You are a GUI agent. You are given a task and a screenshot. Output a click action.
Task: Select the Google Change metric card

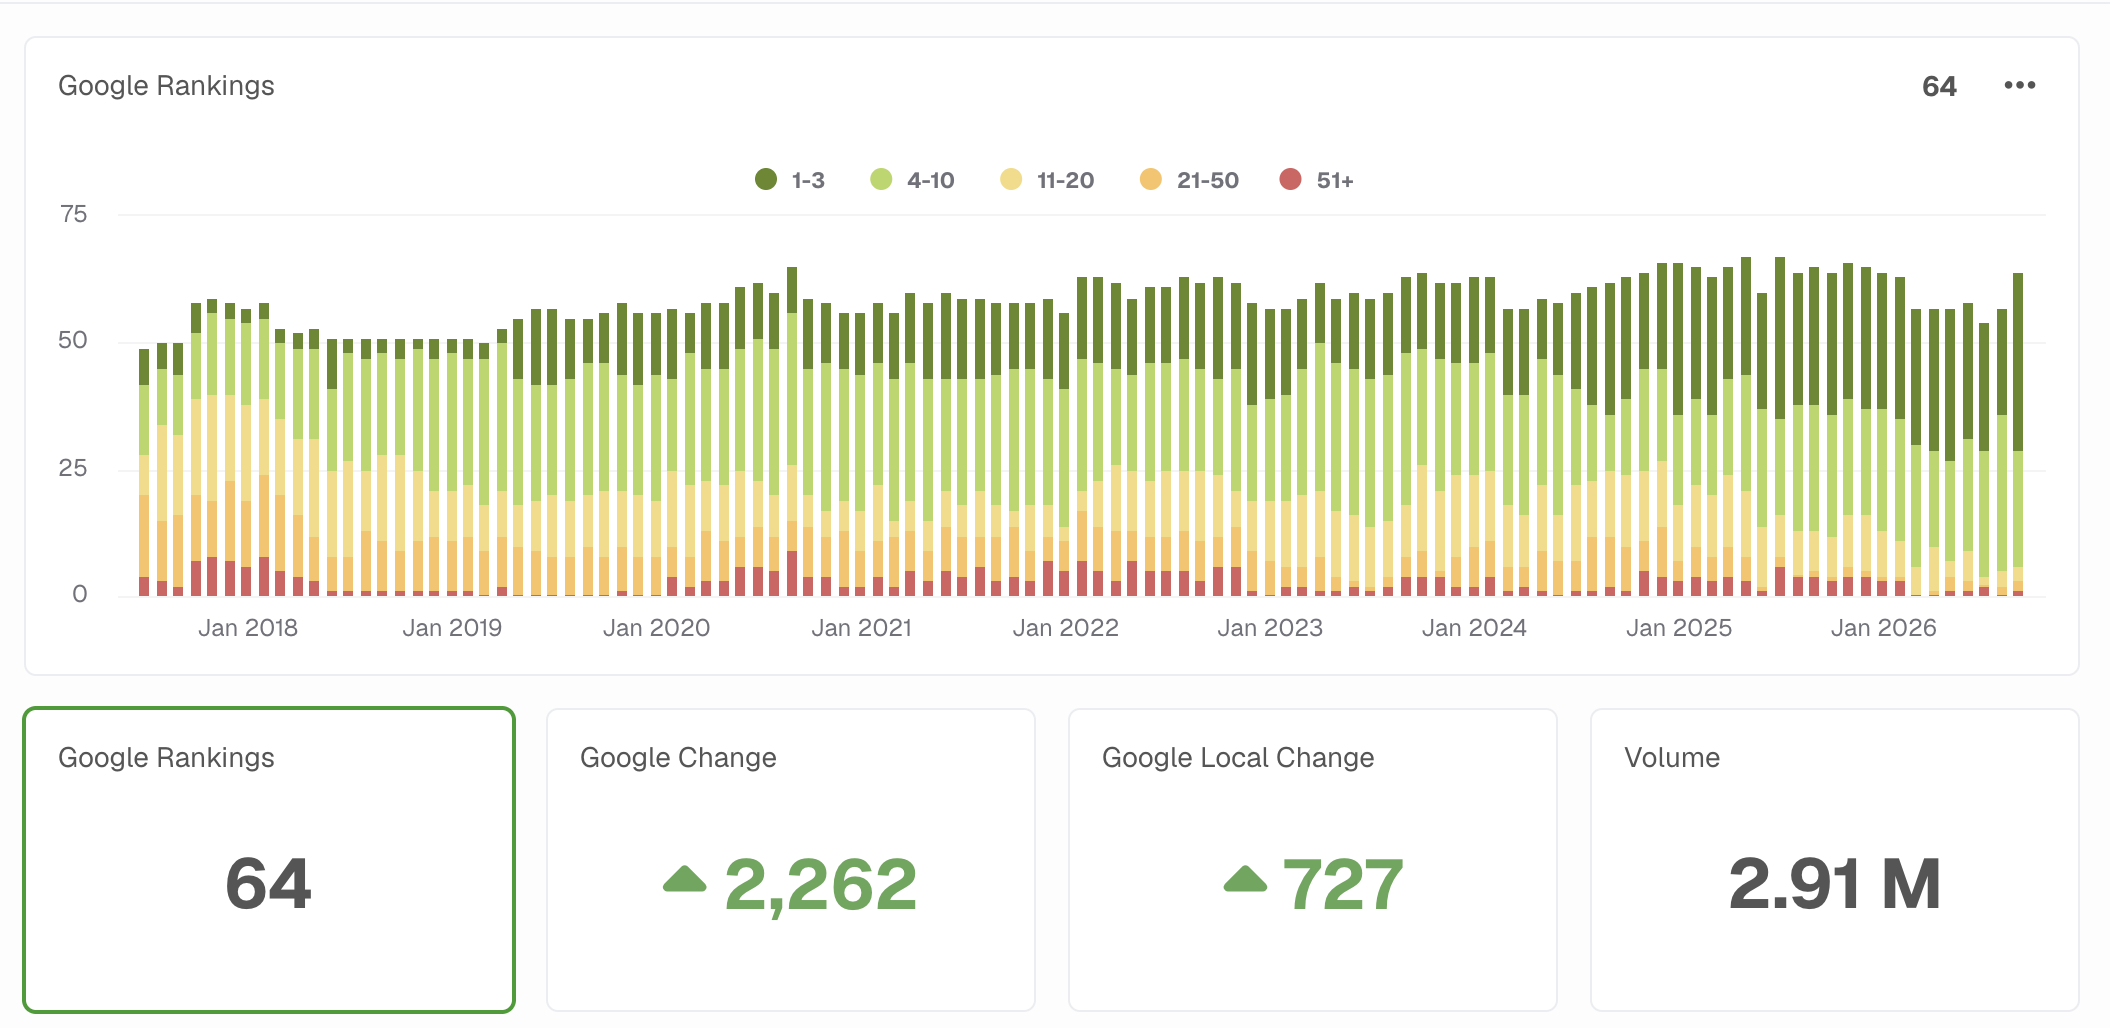791,860
